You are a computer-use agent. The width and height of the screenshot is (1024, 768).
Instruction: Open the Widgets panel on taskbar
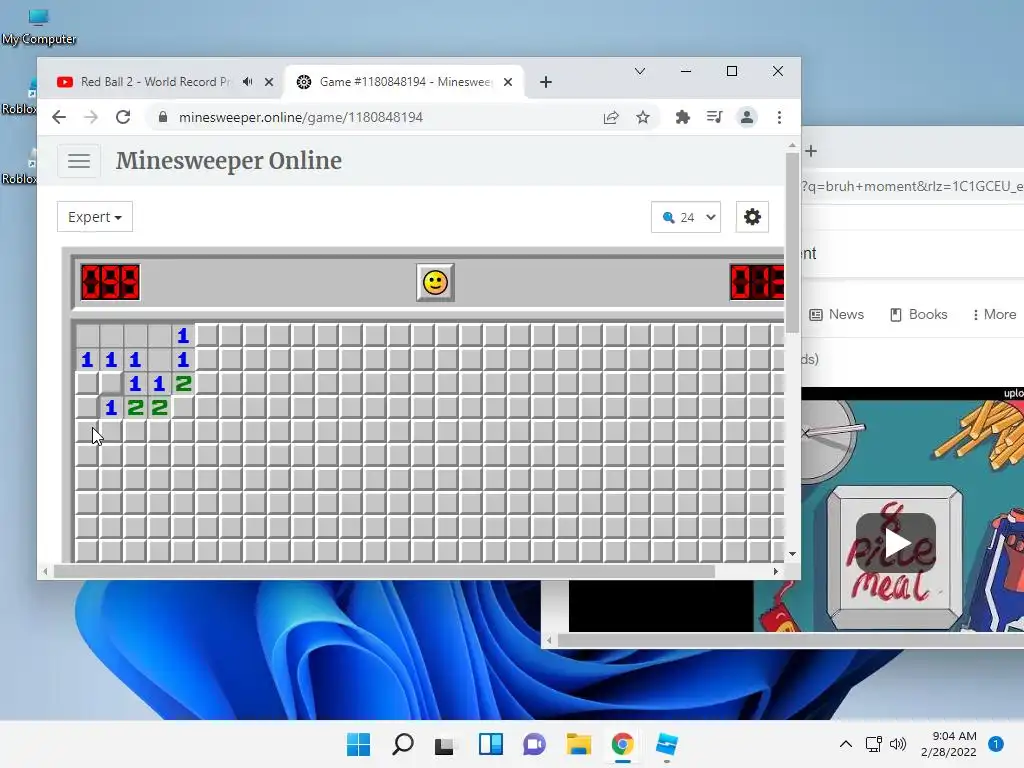[x=490, y=744]
